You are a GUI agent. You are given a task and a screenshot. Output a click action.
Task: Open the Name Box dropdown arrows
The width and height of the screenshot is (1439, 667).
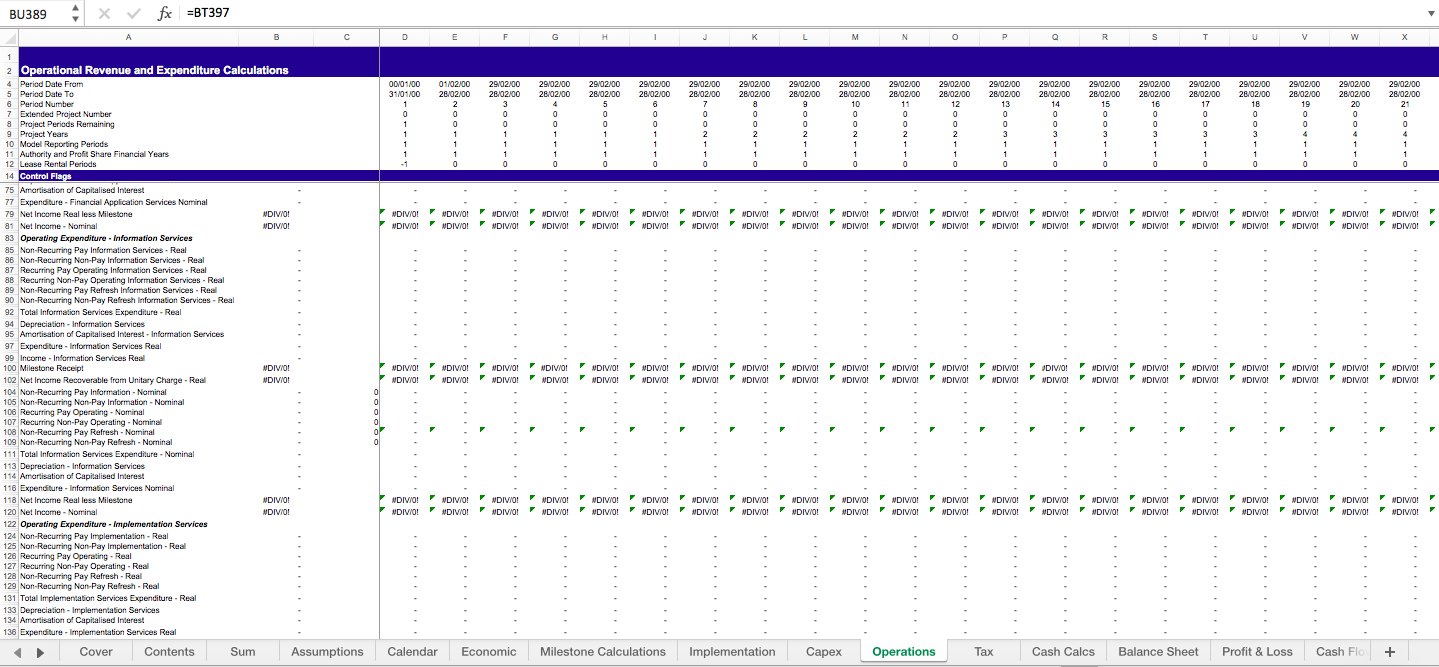point(76,14)
